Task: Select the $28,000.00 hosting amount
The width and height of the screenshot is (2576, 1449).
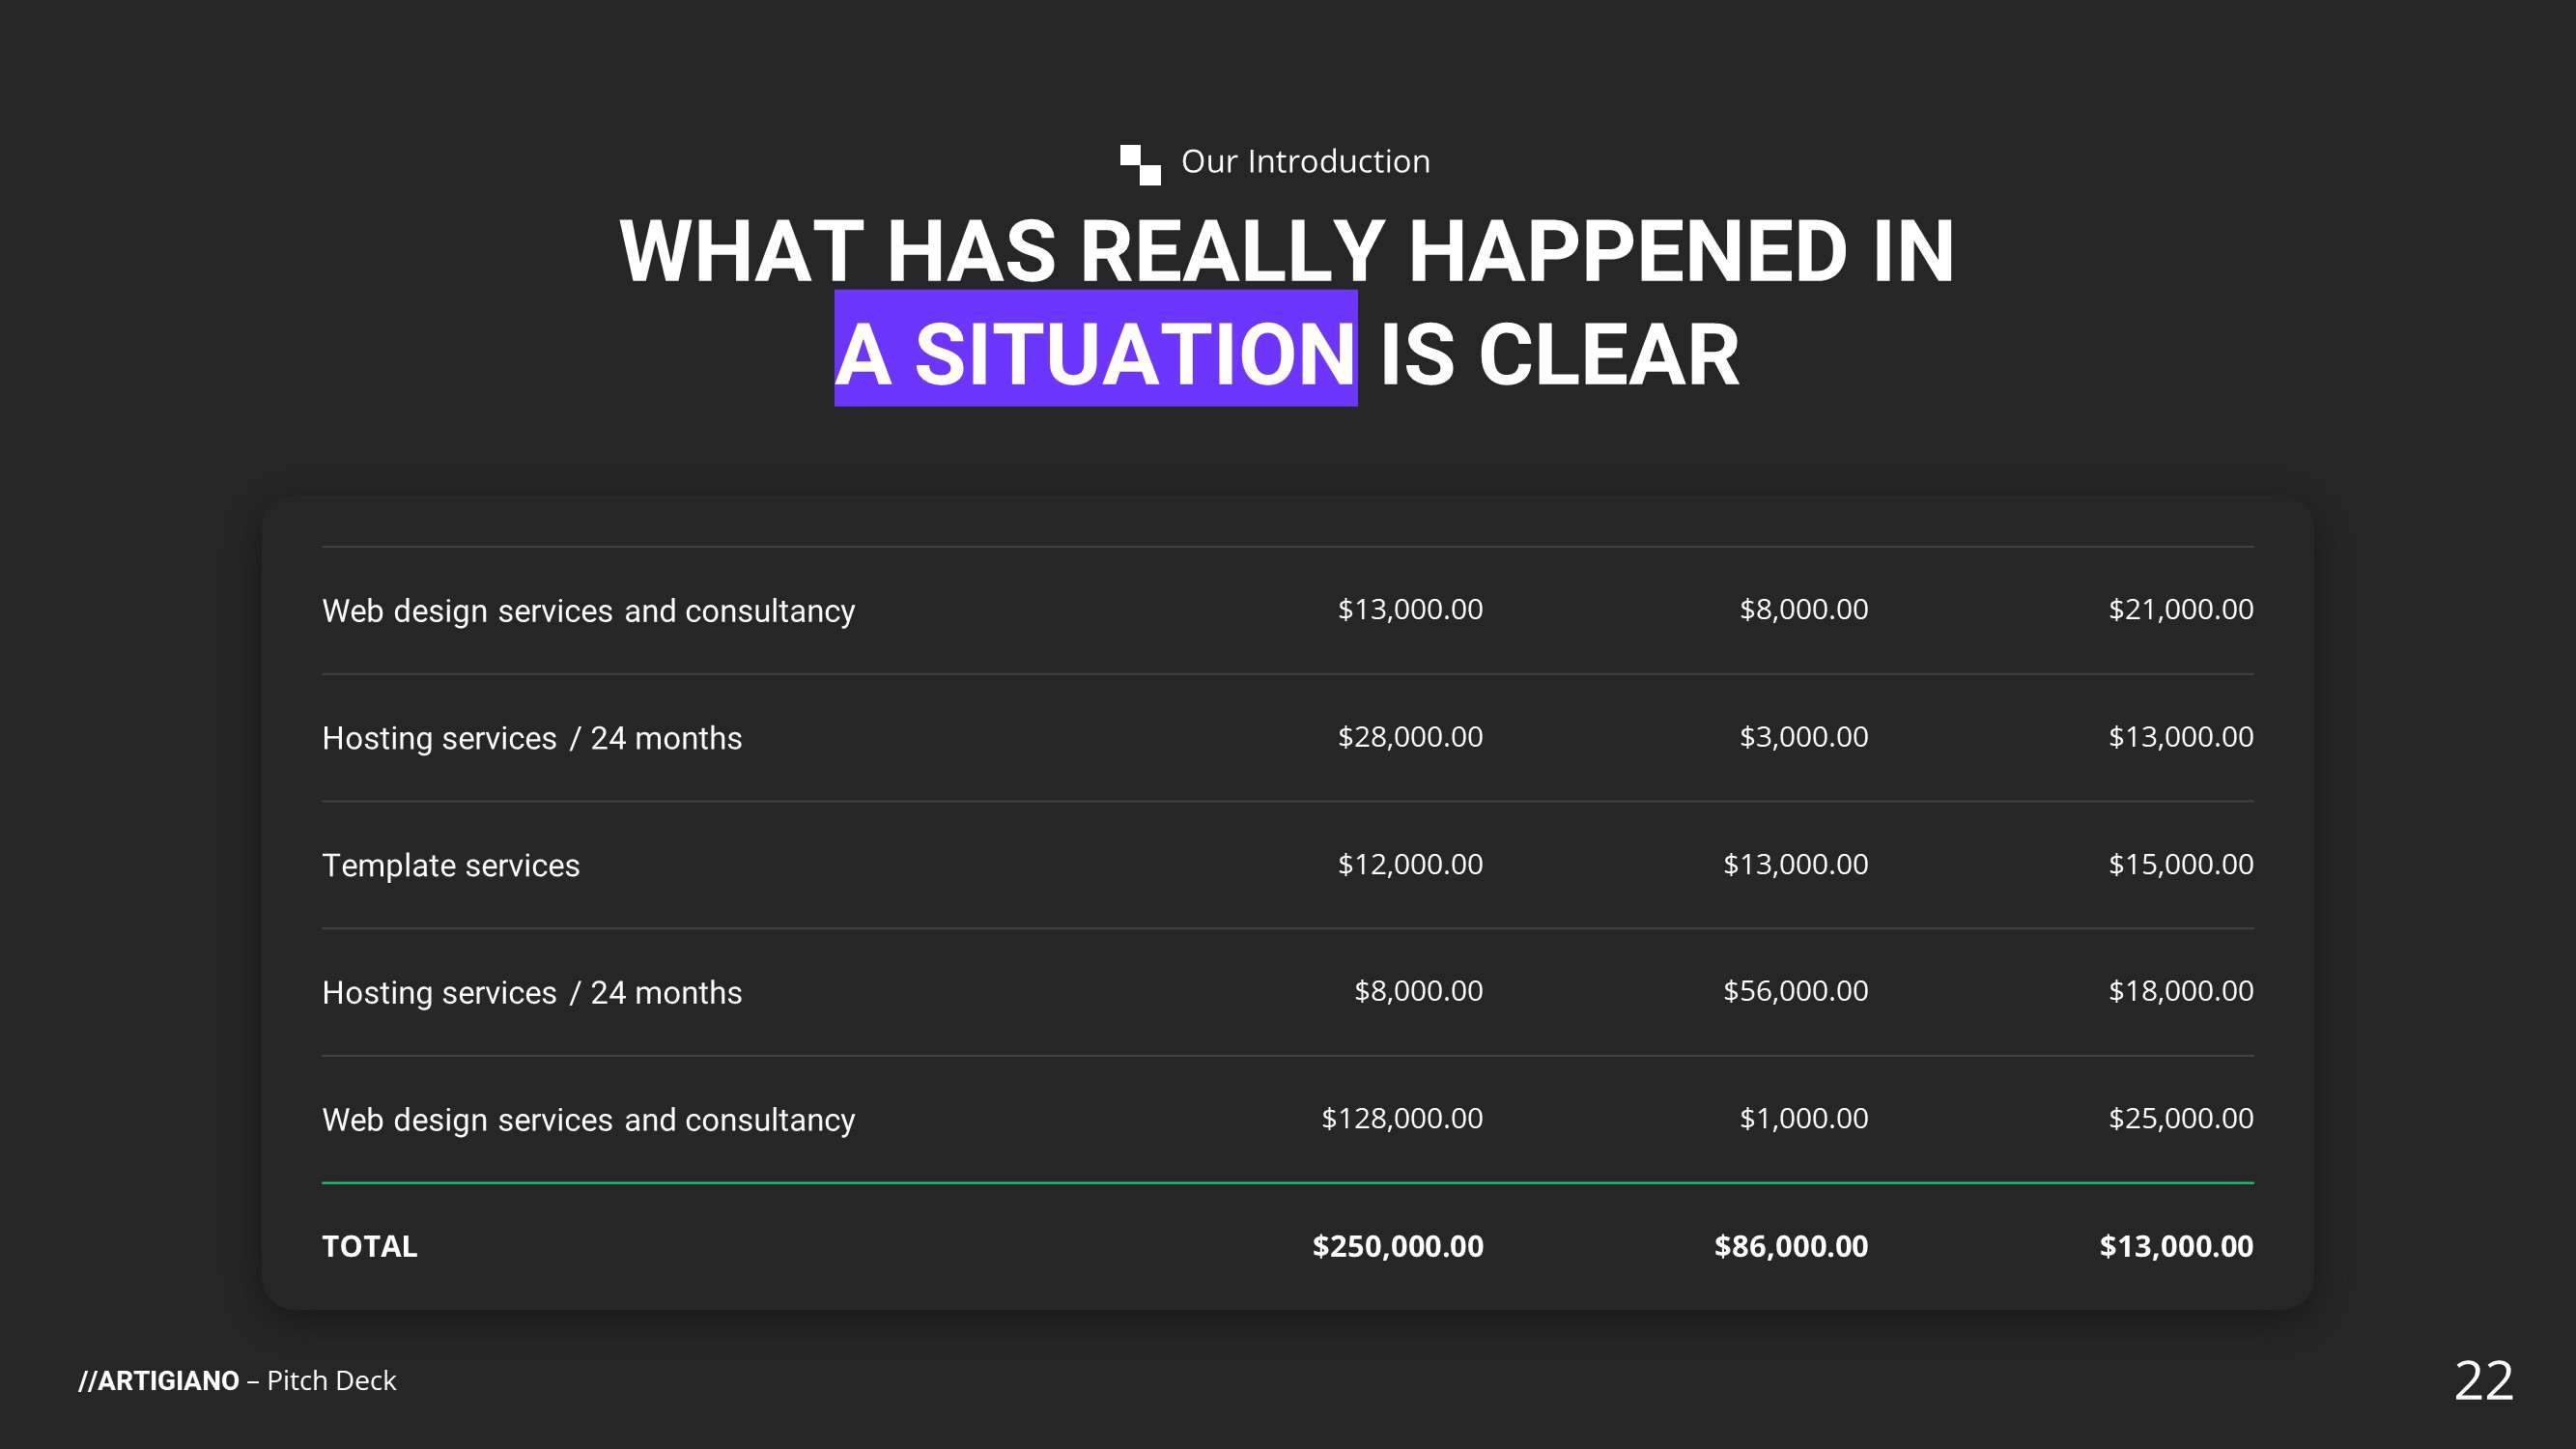Action: click(x=1410, y=737)
